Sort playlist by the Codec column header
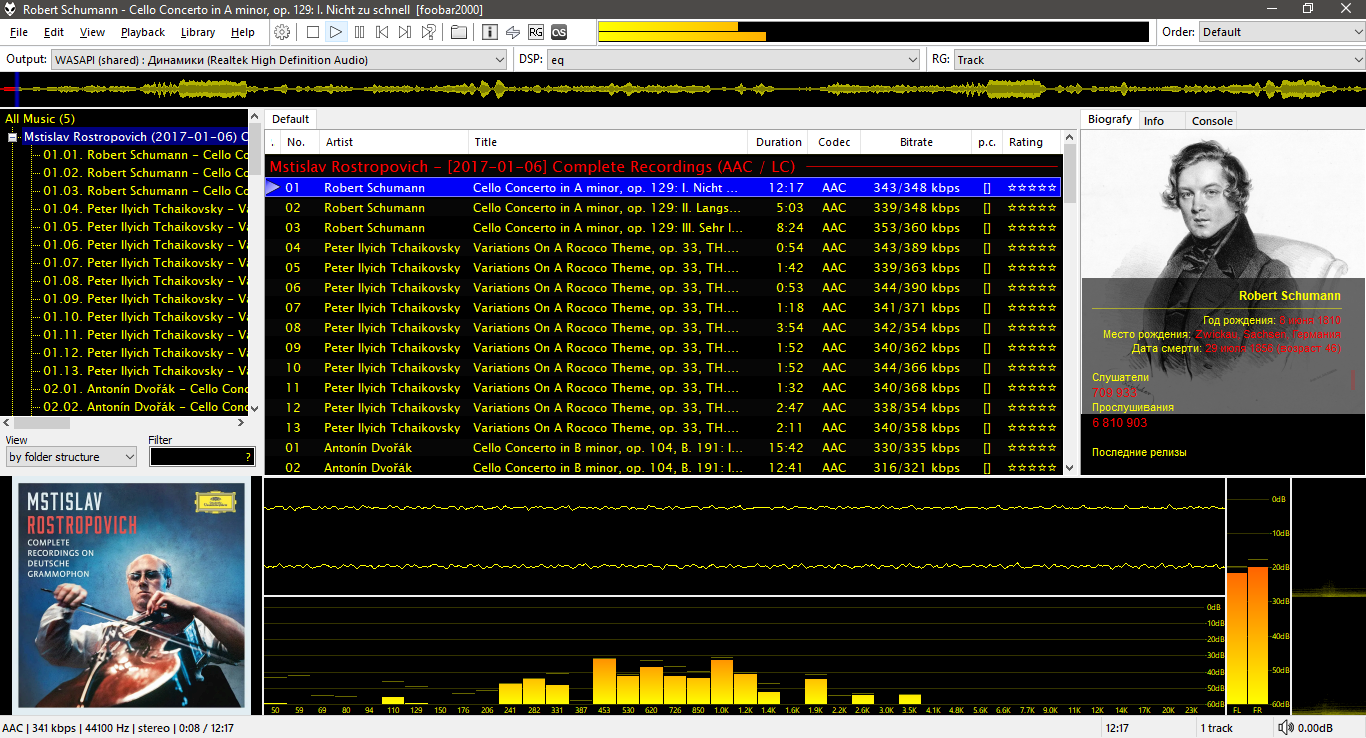 point(834,142)
